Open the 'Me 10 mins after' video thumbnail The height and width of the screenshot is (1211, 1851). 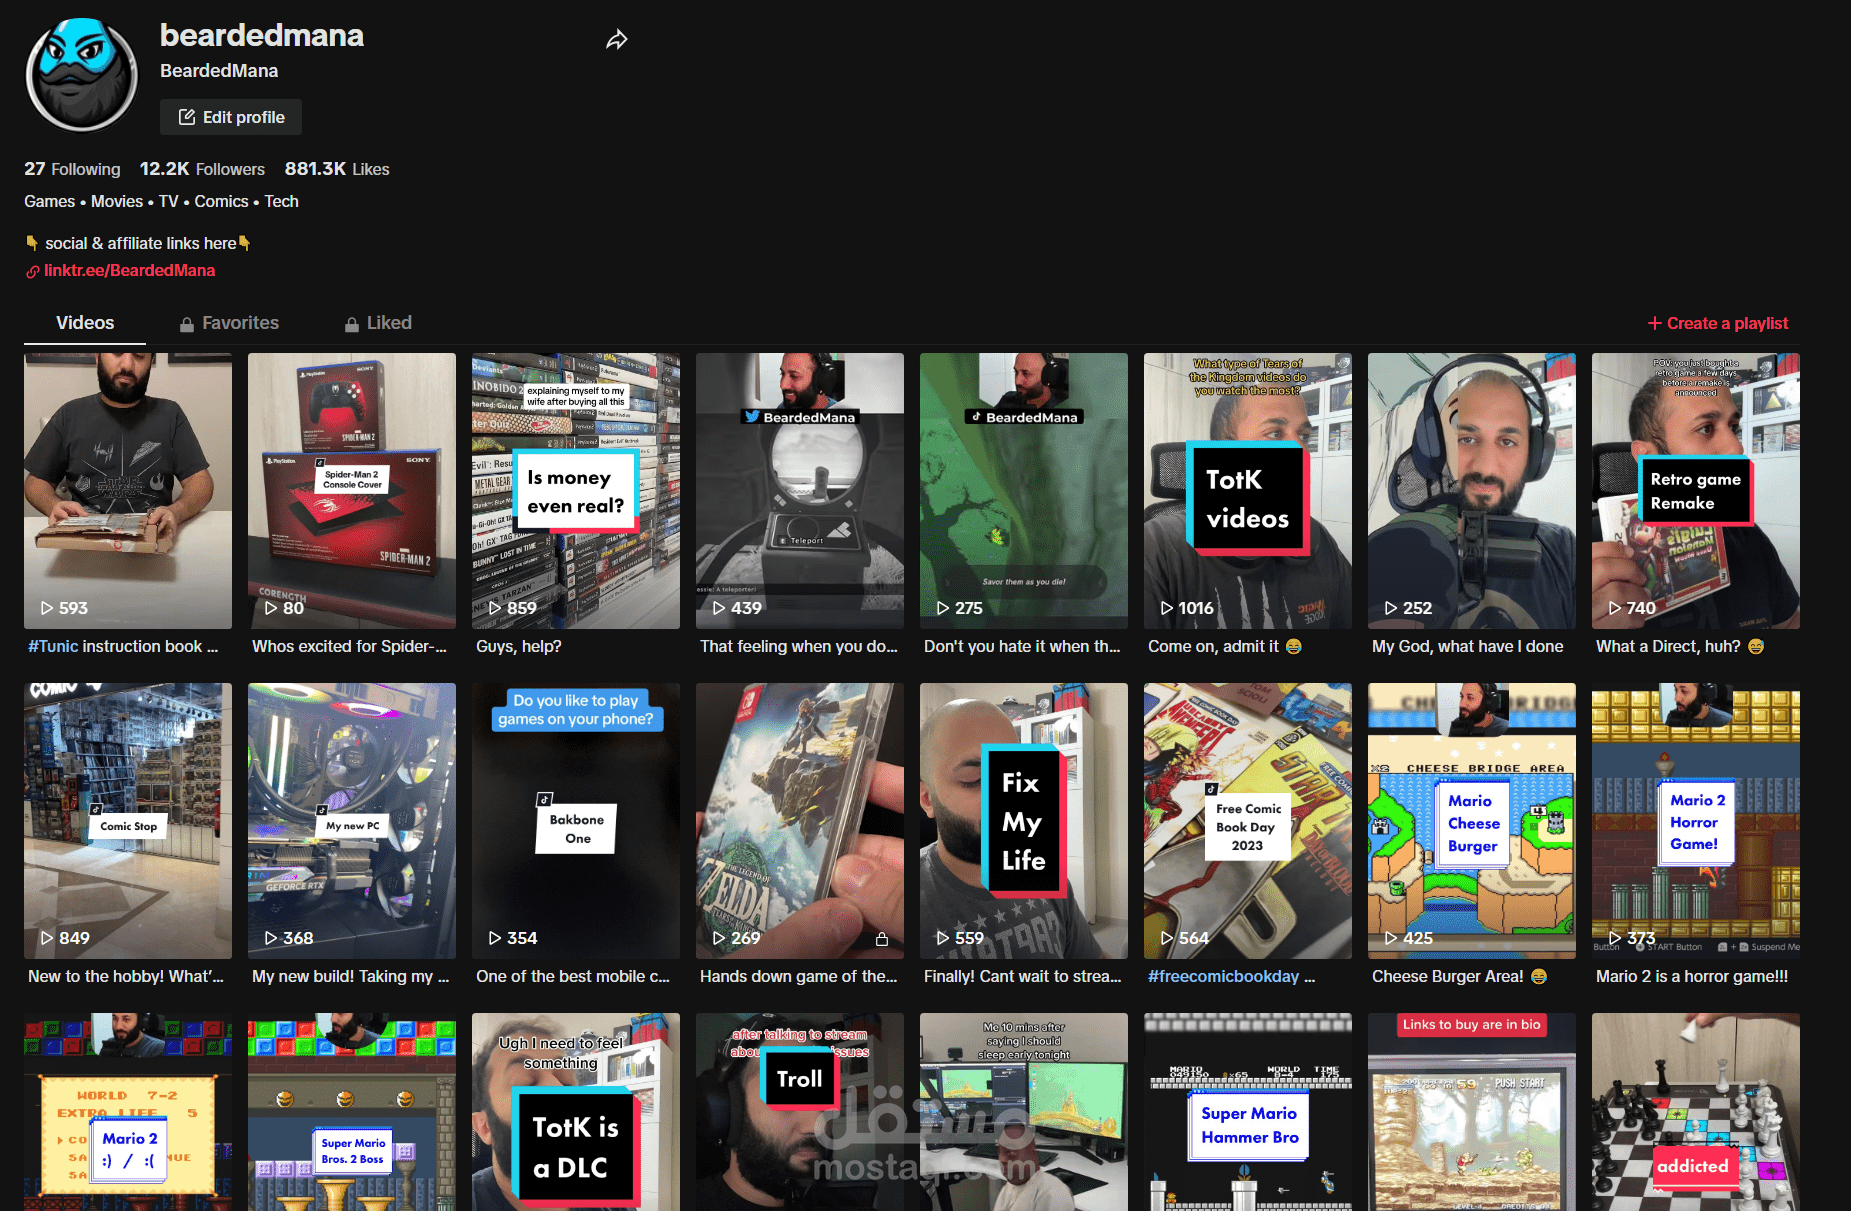tap(1024, 1112)
